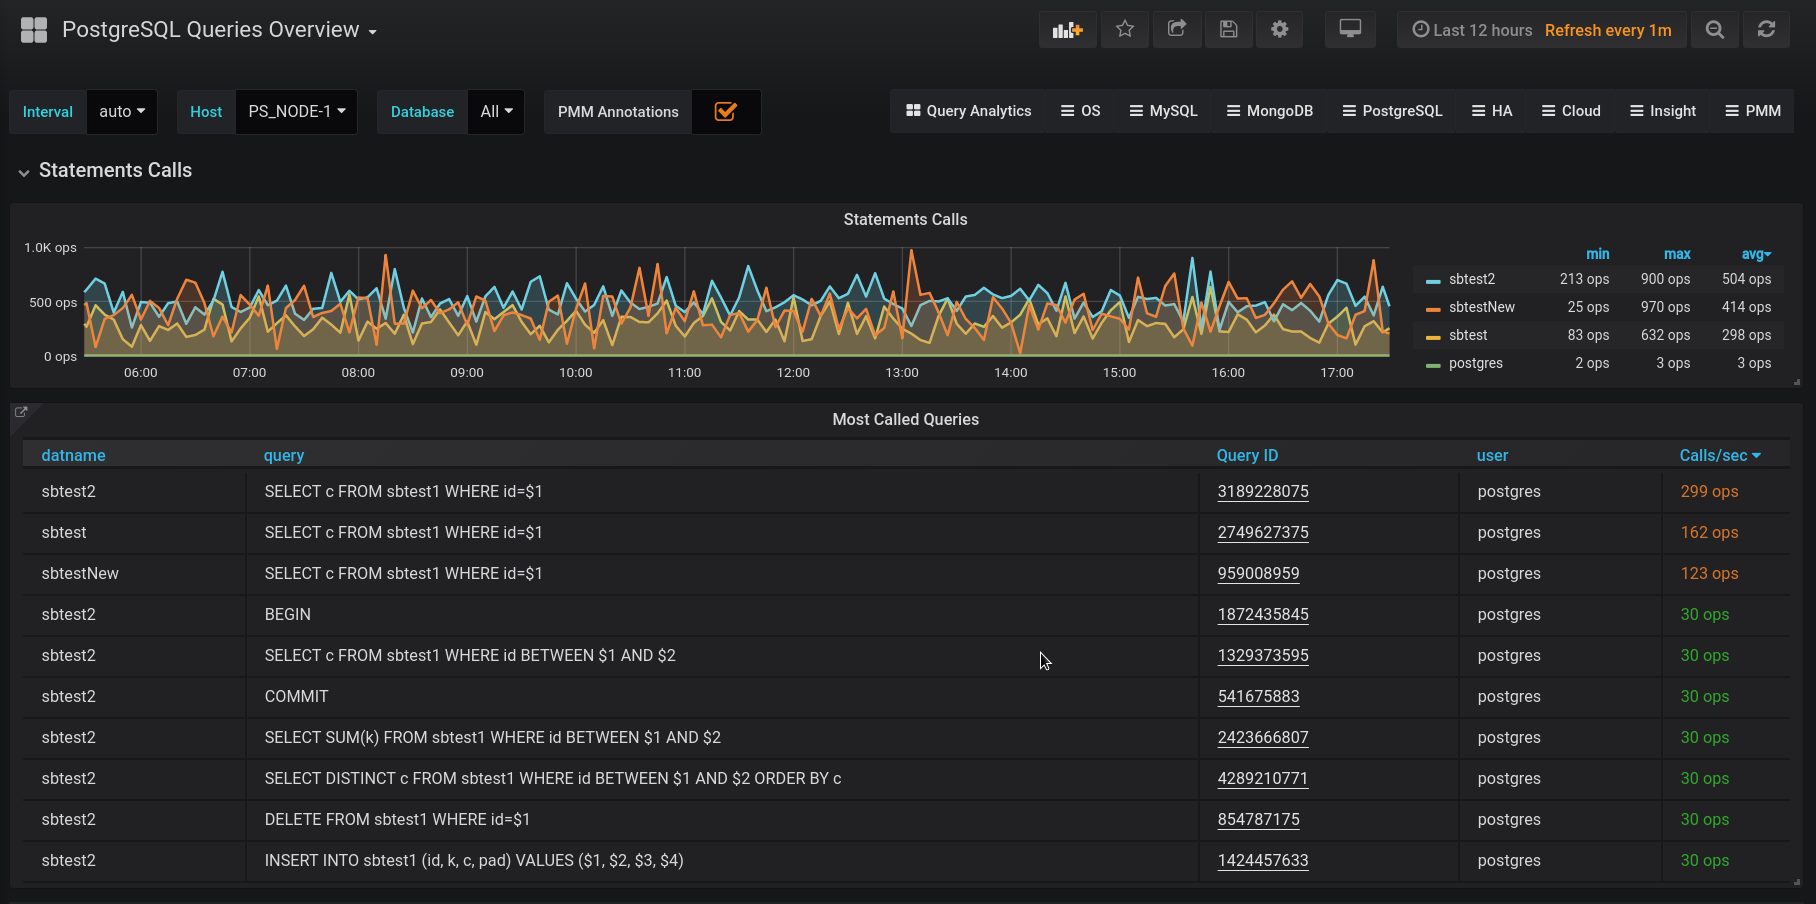Toggle the PMM Annotations checkbox
Viewport: 1816px width, 904px height.
tap(726, 112)
